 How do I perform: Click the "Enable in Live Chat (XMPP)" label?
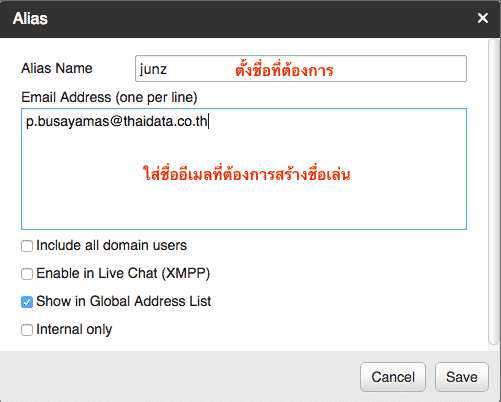coord(123,273)
